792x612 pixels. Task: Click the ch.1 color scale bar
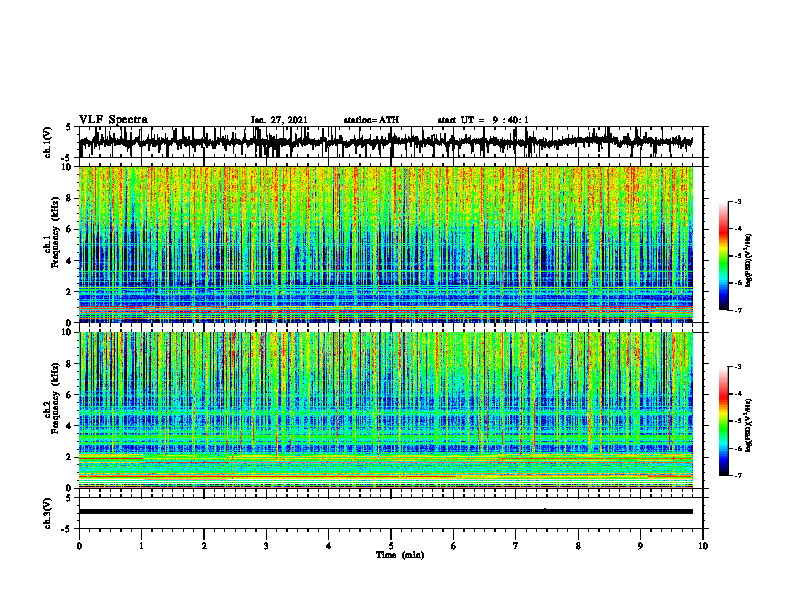[x=723, y=256]
